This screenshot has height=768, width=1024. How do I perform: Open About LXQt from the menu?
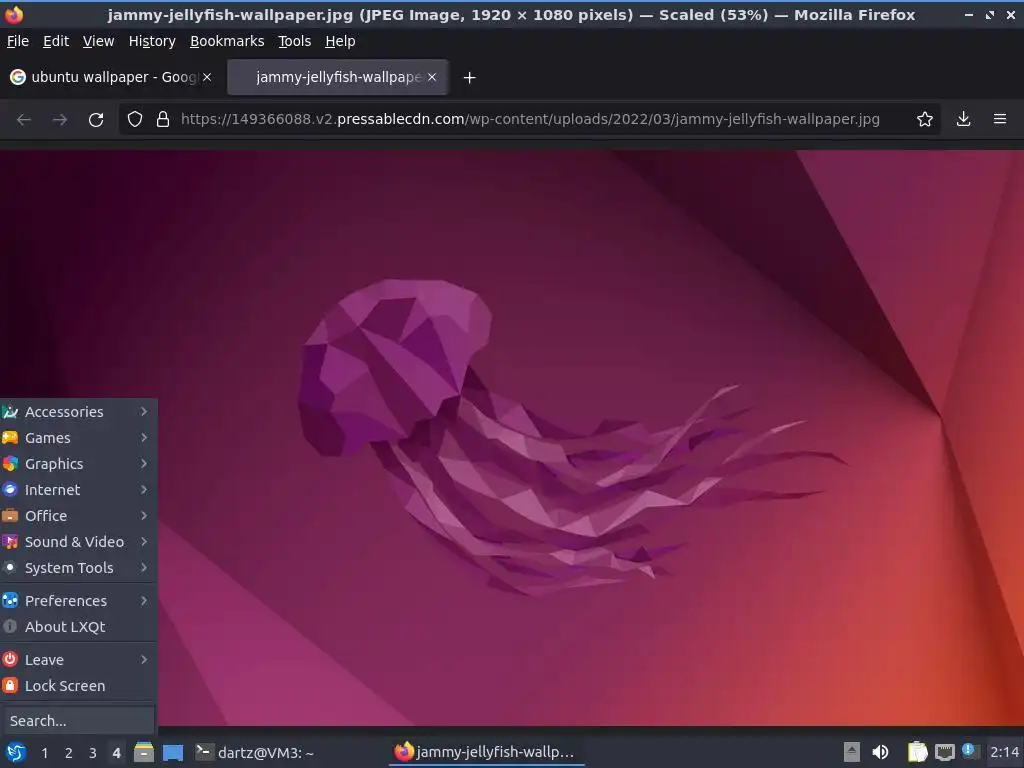tap(78, 627)
